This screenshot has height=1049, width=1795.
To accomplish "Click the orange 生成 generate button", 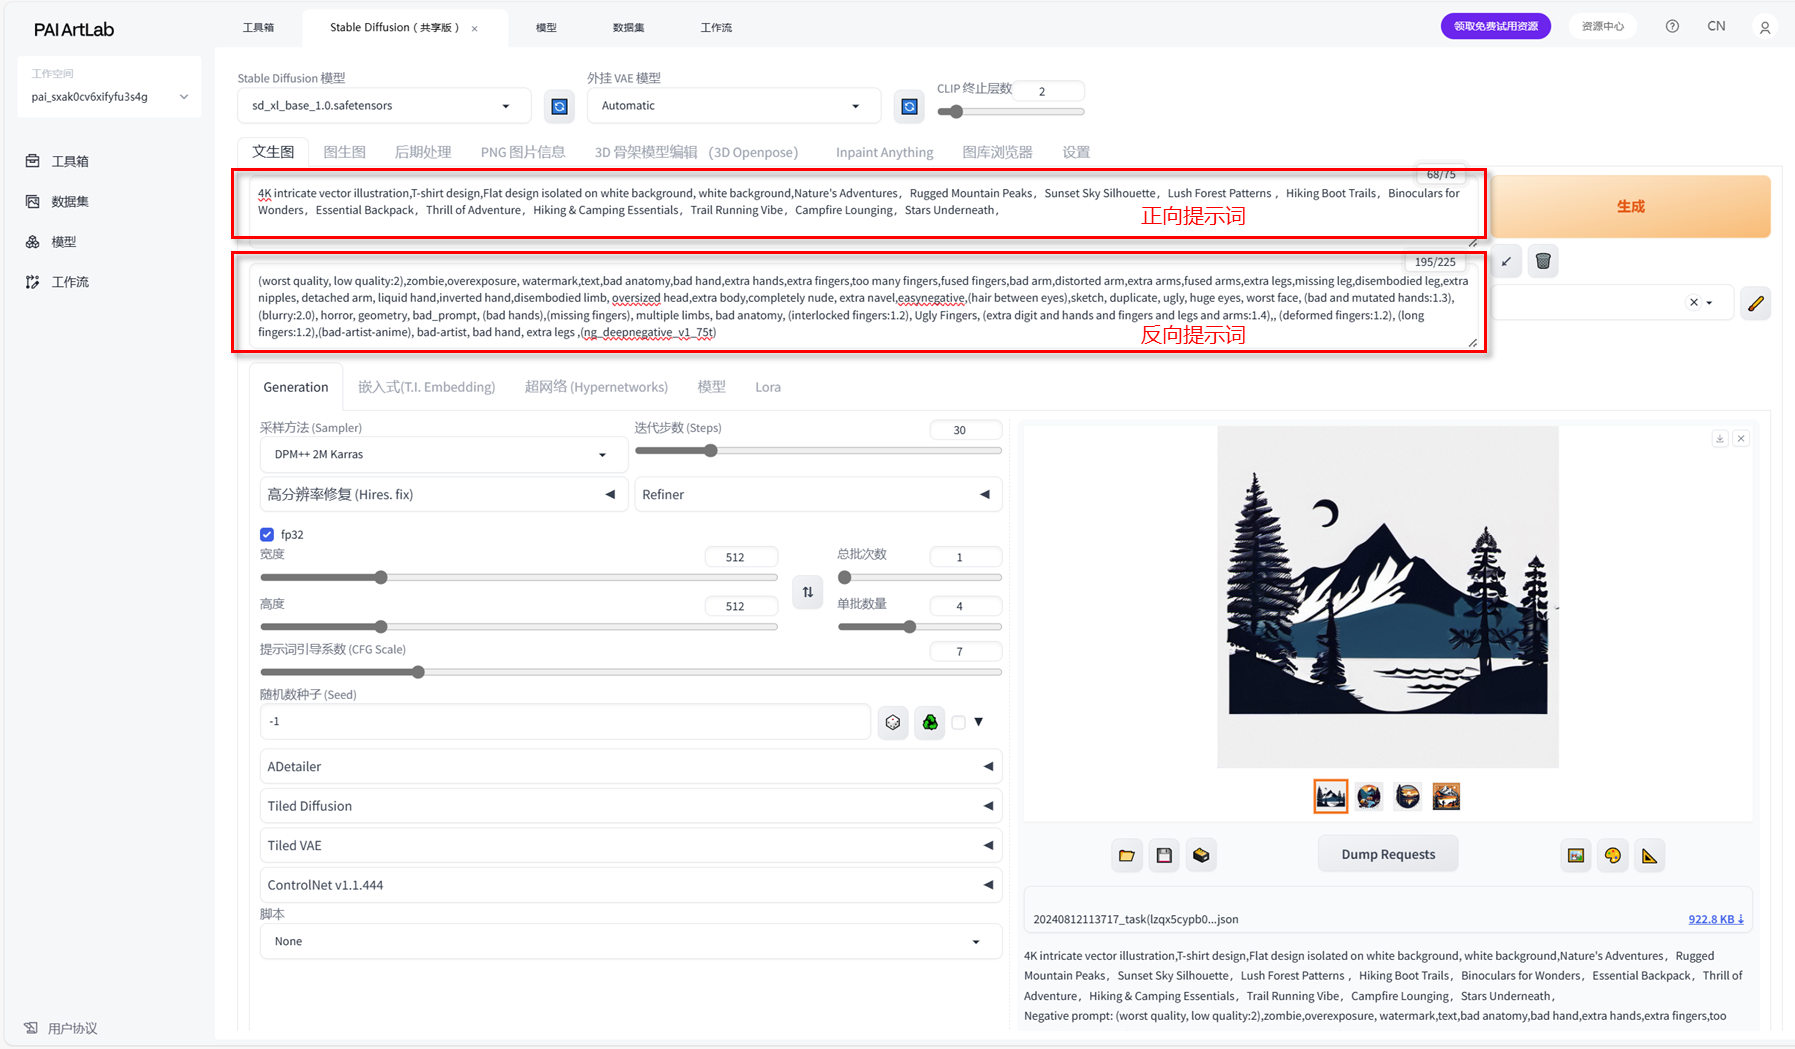I will 1631,206.
